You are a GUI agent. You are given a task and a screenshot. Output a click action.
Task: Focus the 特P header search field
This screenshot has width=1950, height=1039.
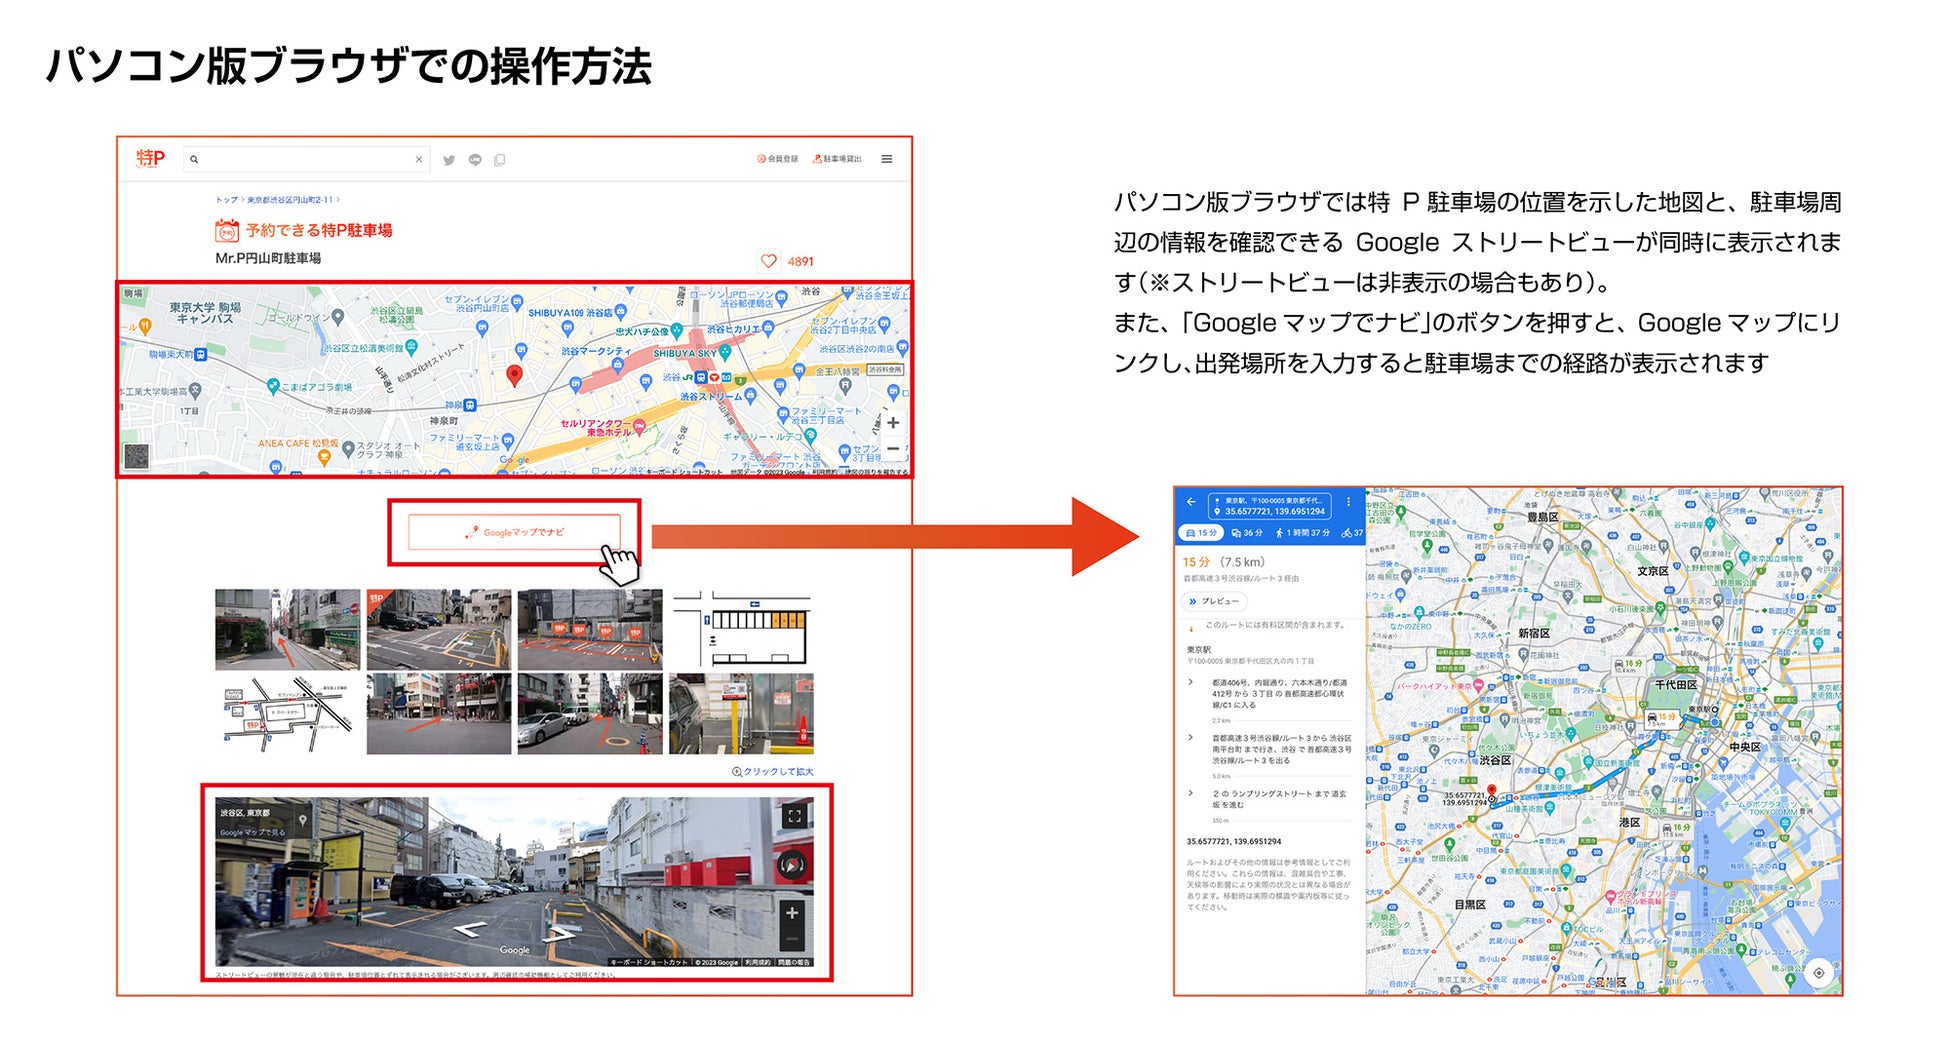pos(306,159)
